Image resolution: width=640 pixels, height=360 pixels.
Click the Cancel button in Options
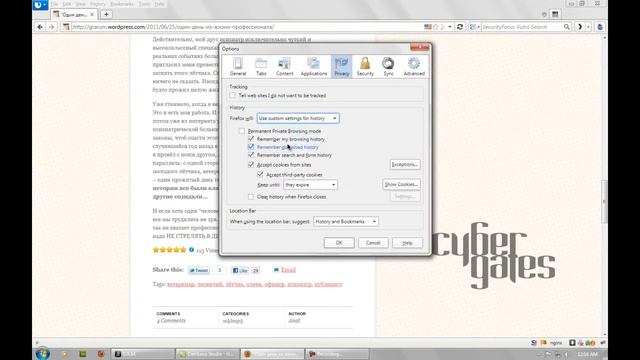click(373, 243)
